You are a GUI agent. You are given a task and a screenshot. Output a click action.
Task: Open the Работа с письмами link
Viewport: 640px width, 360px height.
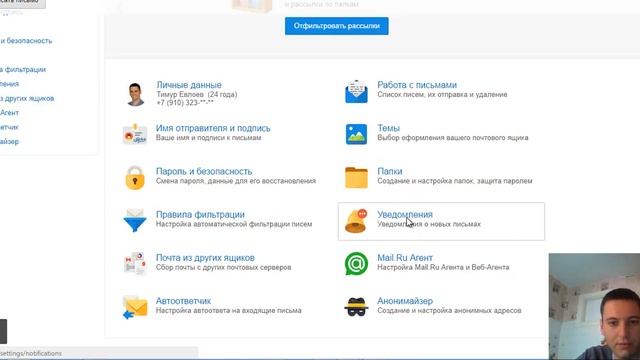417,85
